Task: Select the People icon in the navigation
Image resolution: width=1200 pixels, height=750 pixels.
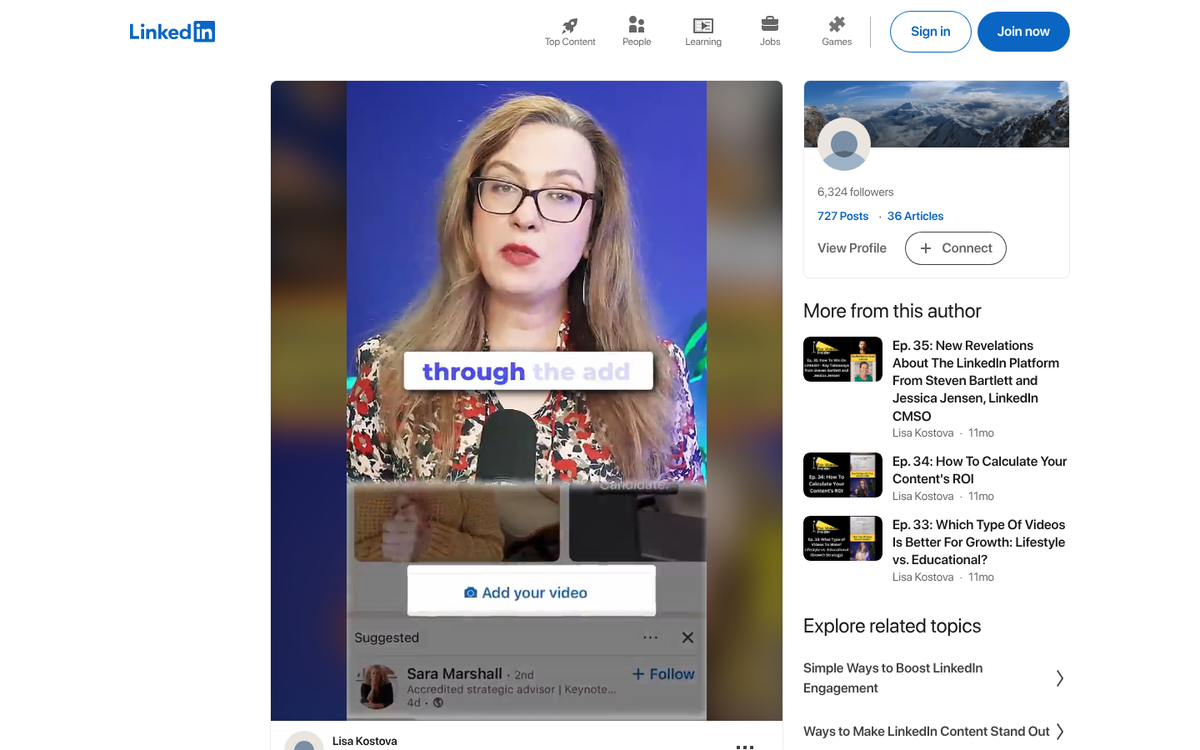Action: 636,25
